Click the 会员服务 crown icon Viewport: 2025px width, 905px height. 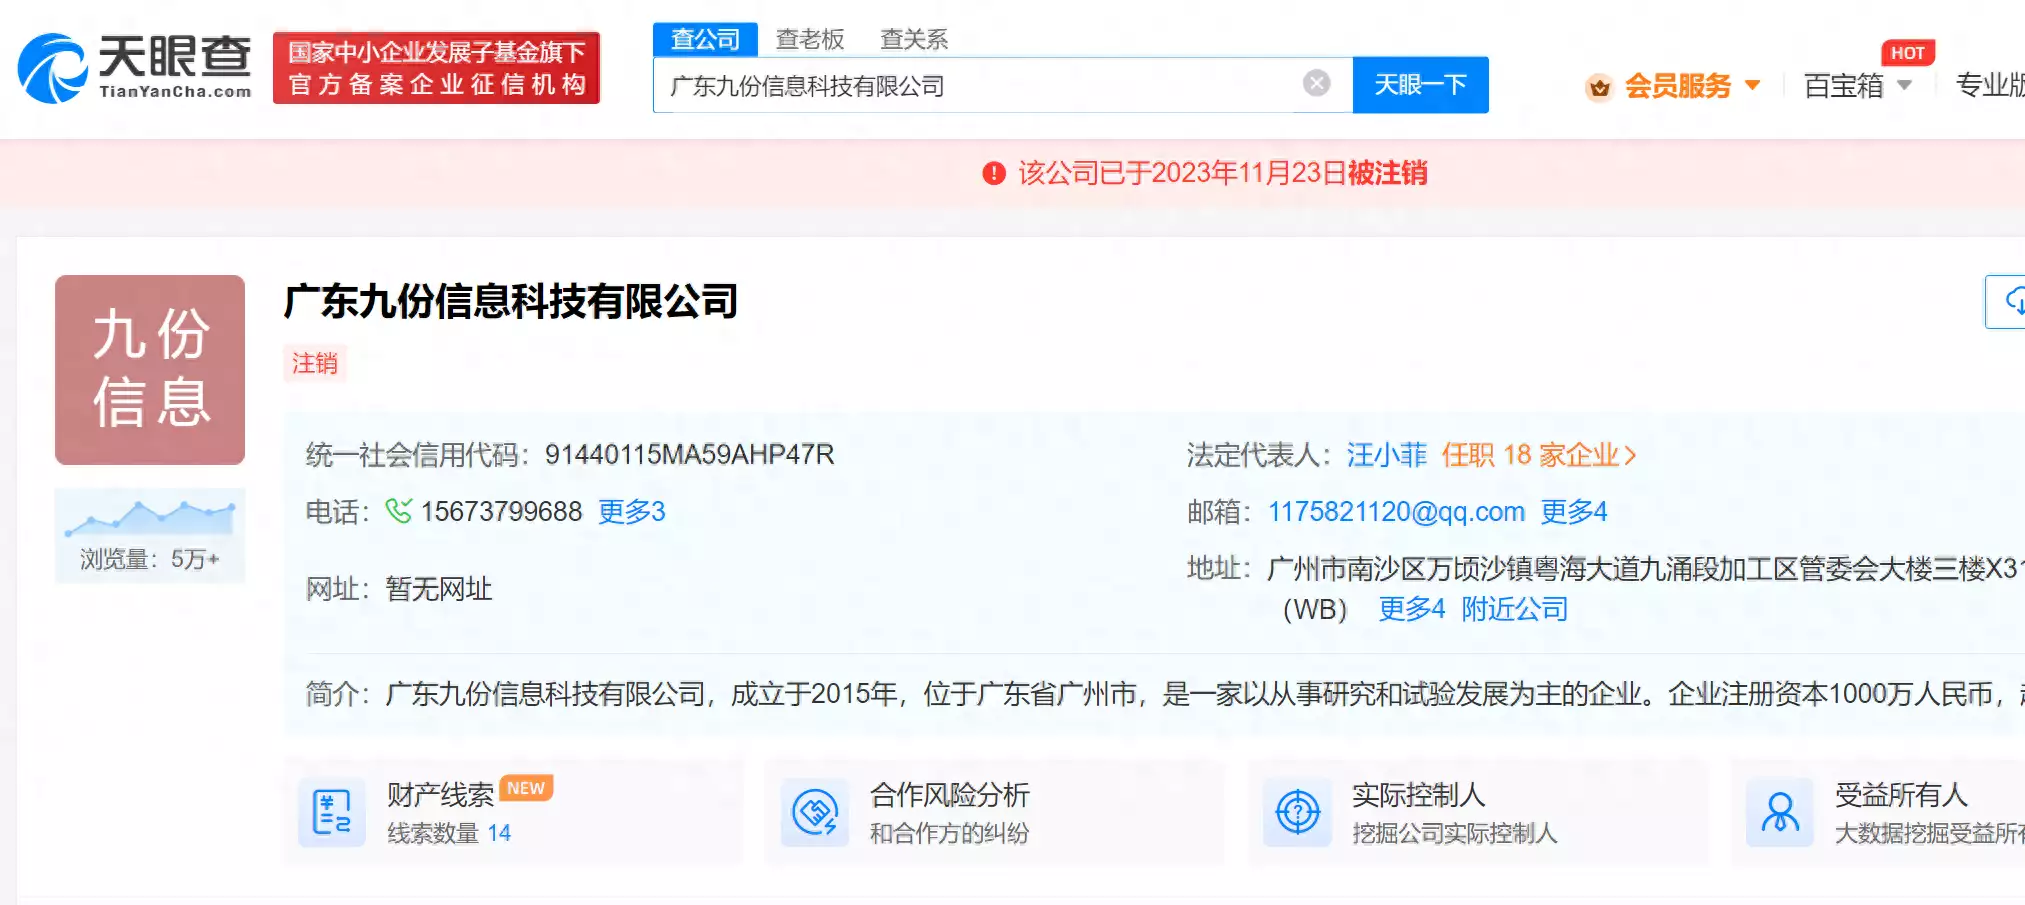point(1599,88)
